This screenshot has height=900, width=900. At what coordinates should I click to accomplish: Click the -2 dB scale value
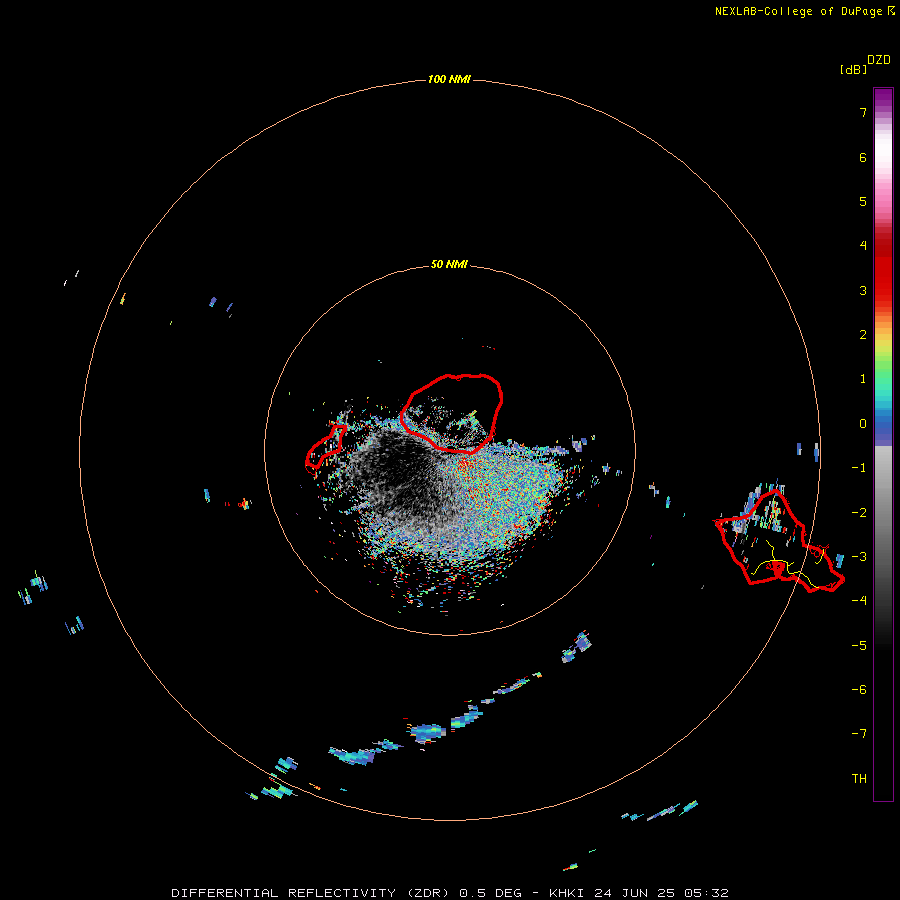click(x=859, y=513)
